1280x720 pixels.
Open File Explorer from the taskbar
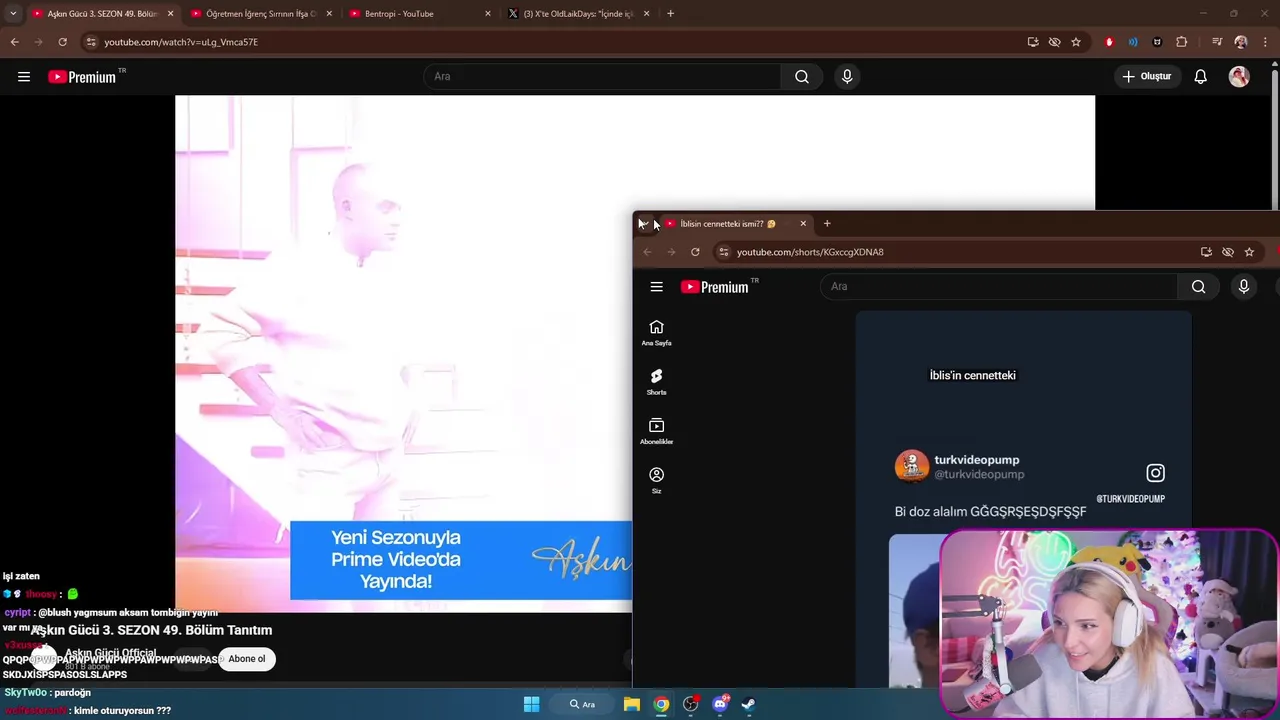(632, 704)
